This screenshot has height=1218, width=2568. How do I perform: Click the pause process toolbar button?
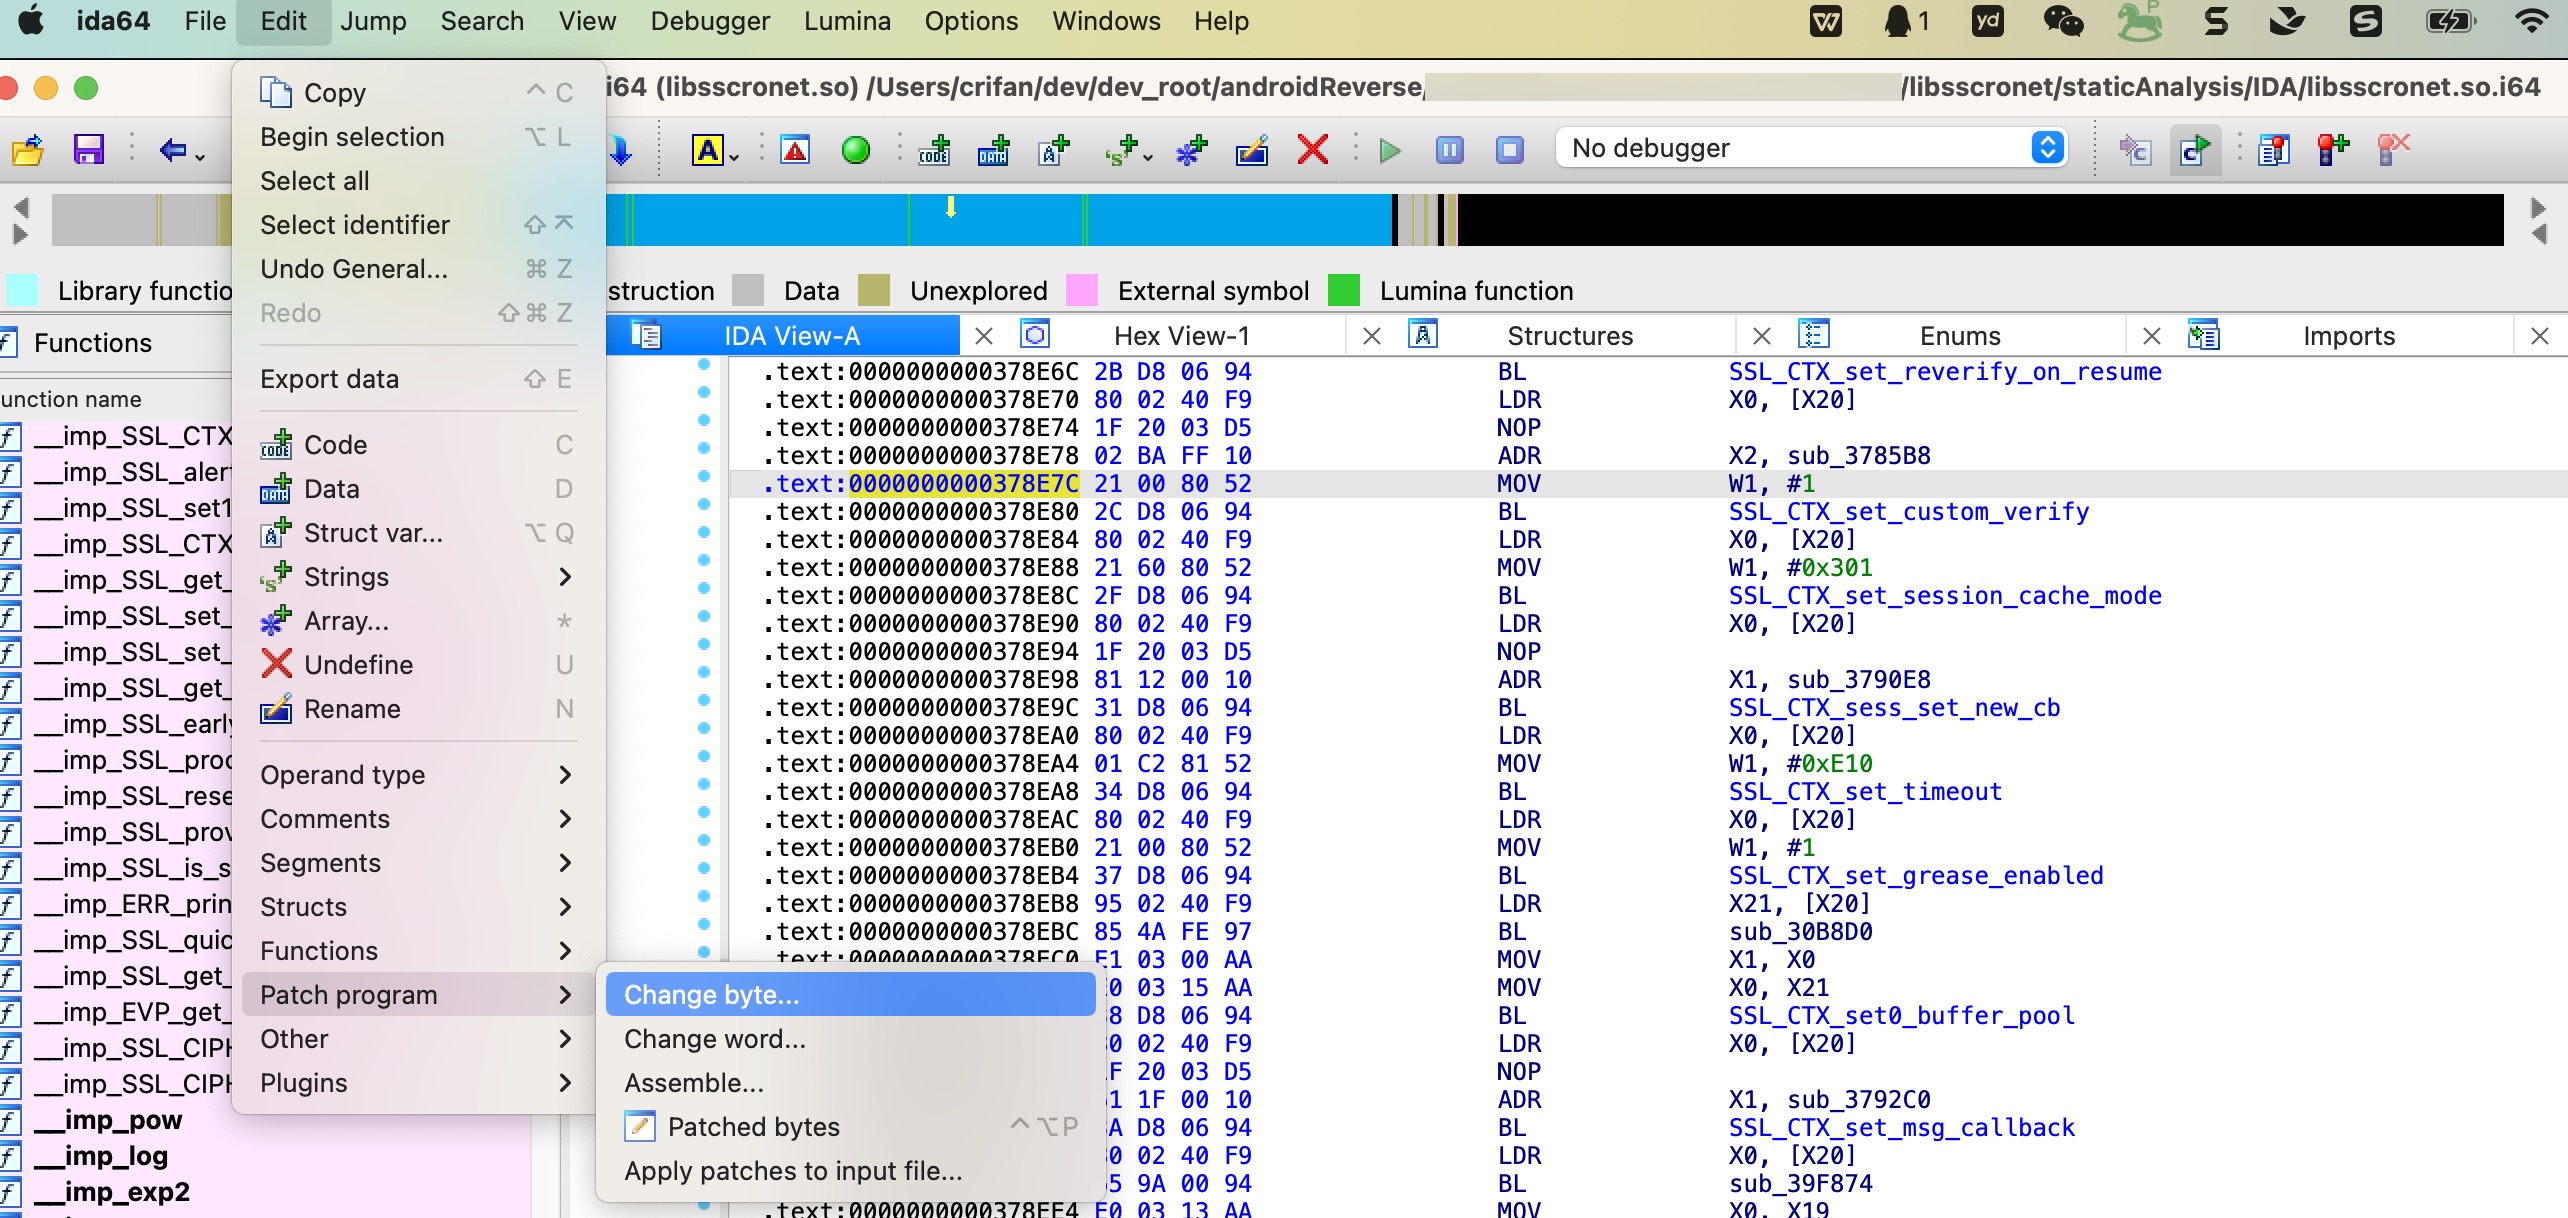(x=1449, y=150)
